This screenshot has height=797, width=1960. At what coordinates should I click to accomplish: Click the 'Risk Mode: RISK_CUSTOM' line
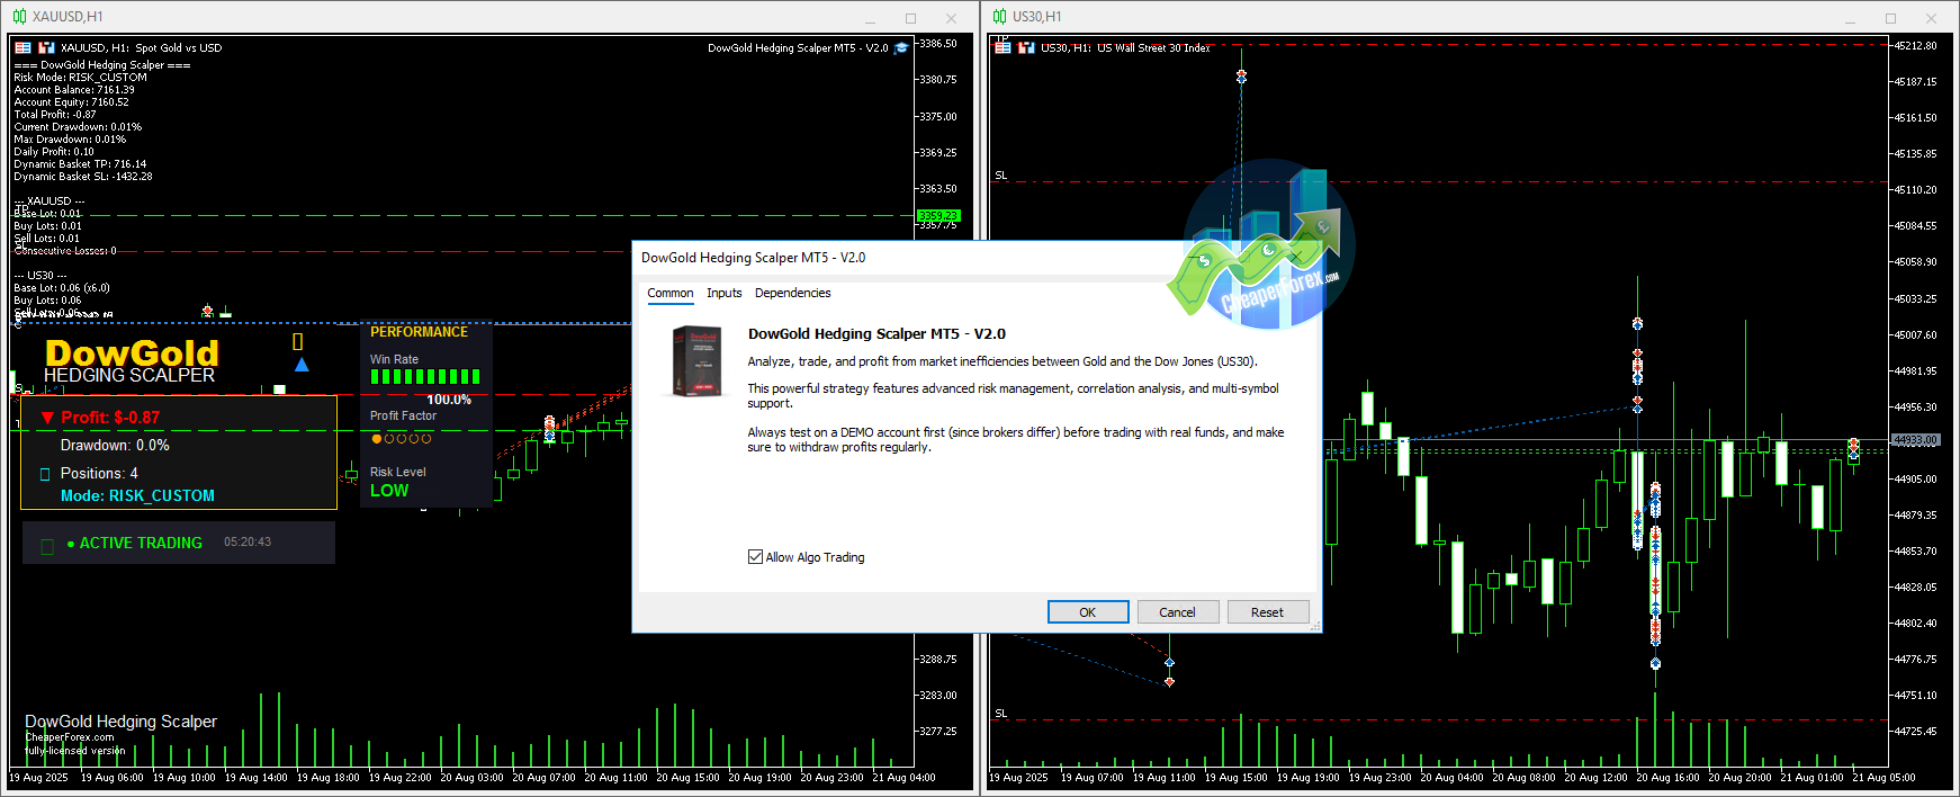[x=80, y=77]
